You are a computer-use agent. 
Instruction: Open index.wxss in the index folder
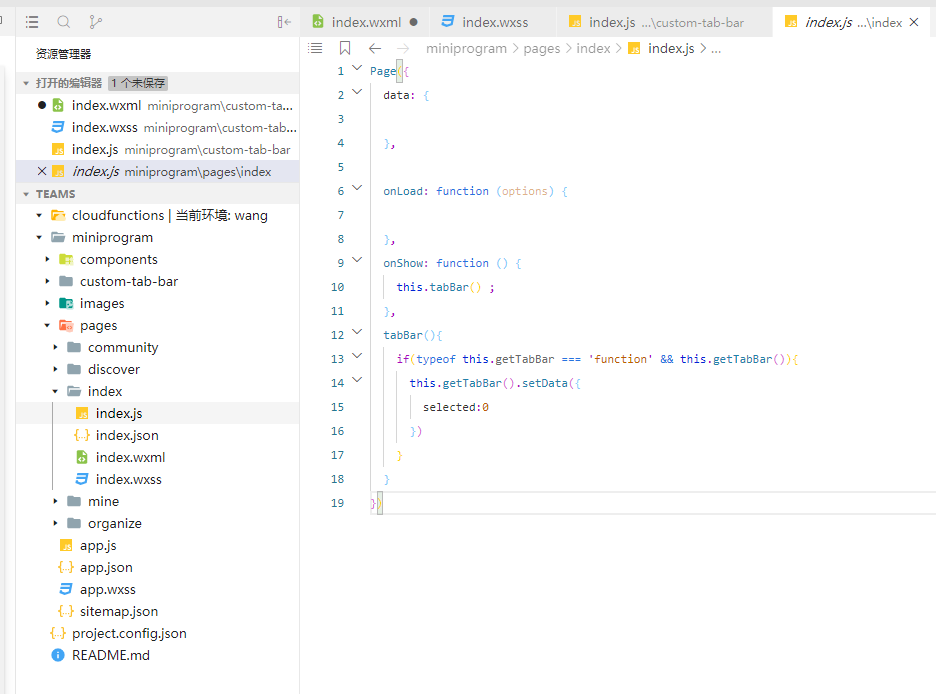point(158,479)
